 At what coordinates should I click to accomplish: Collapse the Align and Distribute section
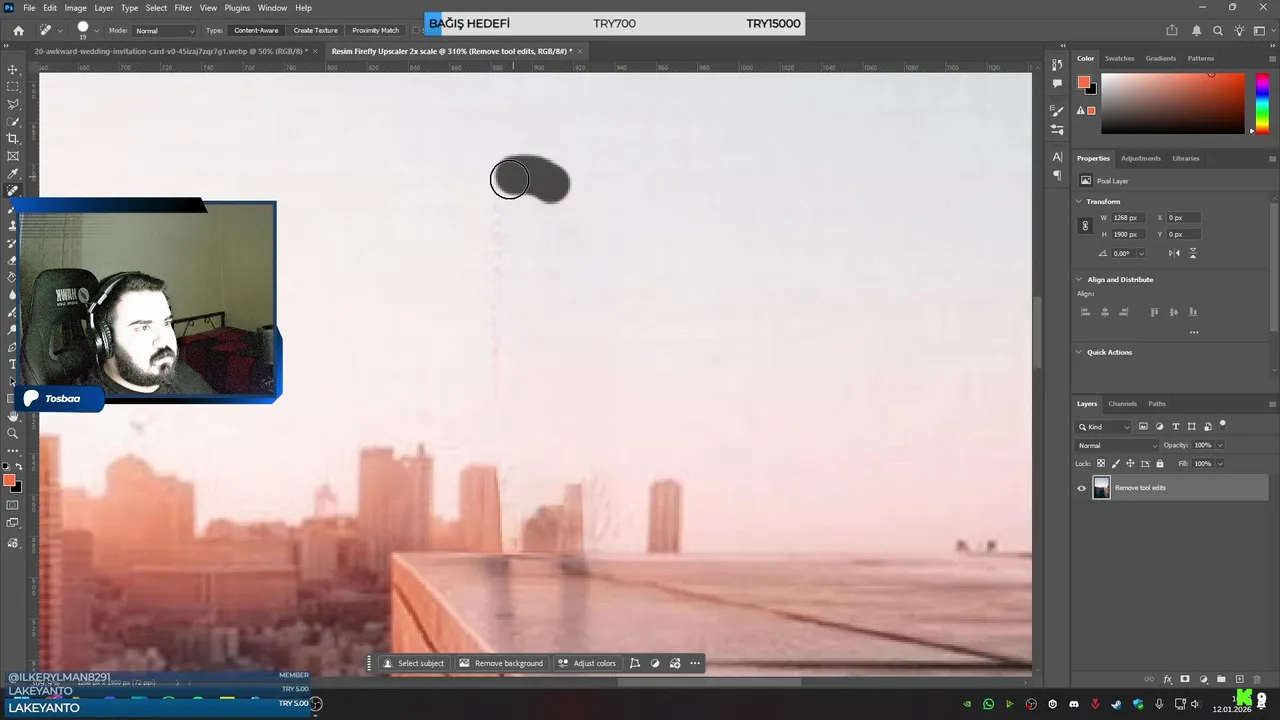point(1079,279)
